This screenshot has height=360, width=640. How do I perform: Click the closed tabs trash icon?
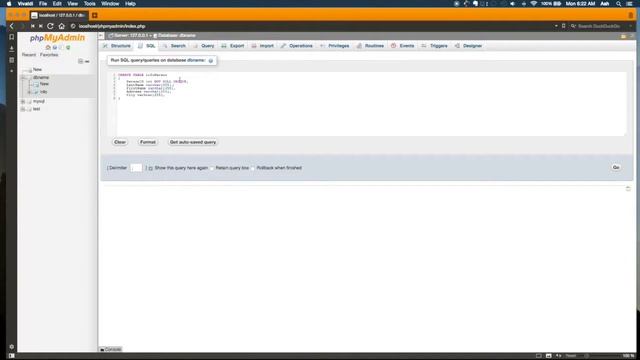tap(631, 16)
